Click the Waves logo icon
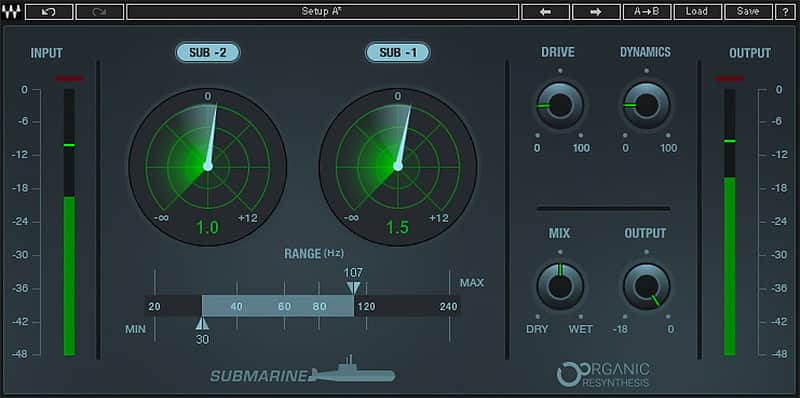Viewport: 800px width, 398px height. pos(11,12)
